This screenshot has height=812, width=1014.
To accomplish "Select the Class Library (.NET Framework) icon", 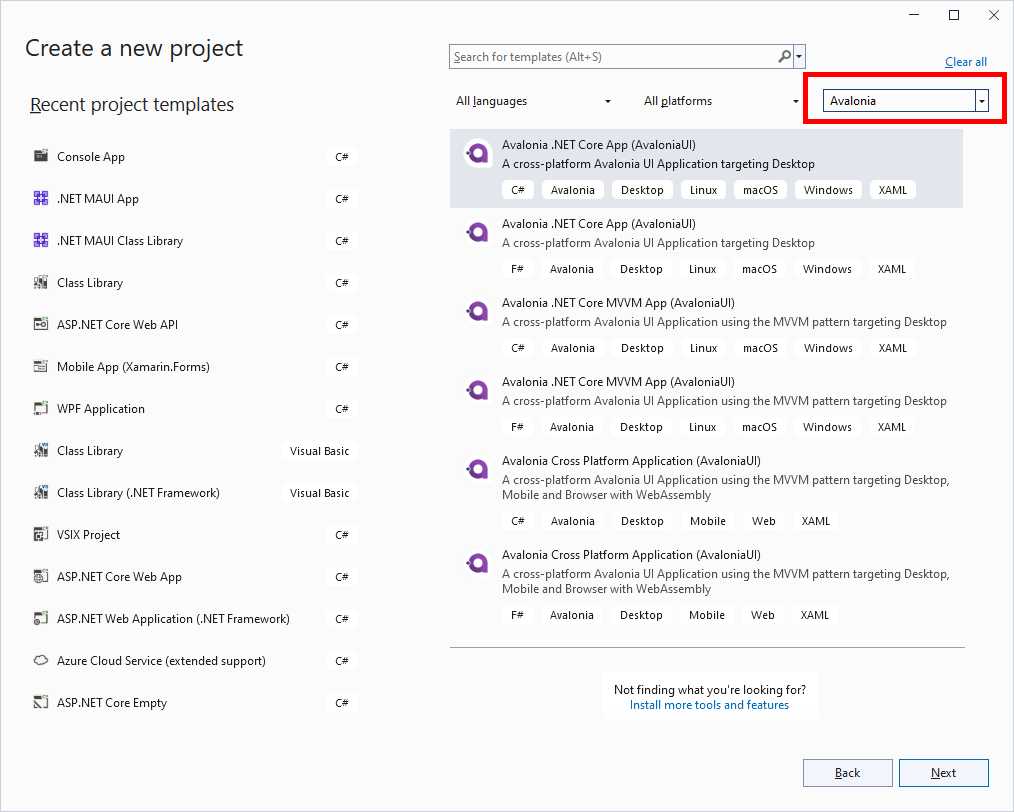I will point(41,491).
